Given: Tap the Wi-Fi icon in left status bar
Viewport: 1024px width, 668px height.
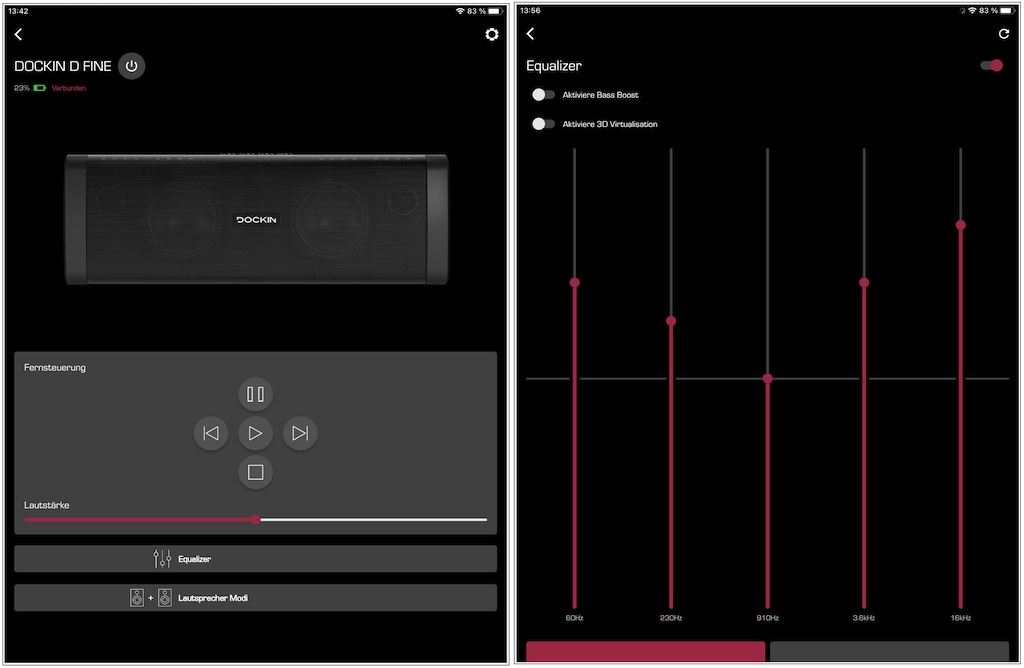Looking at the screenshot, I should pos(460,11).
